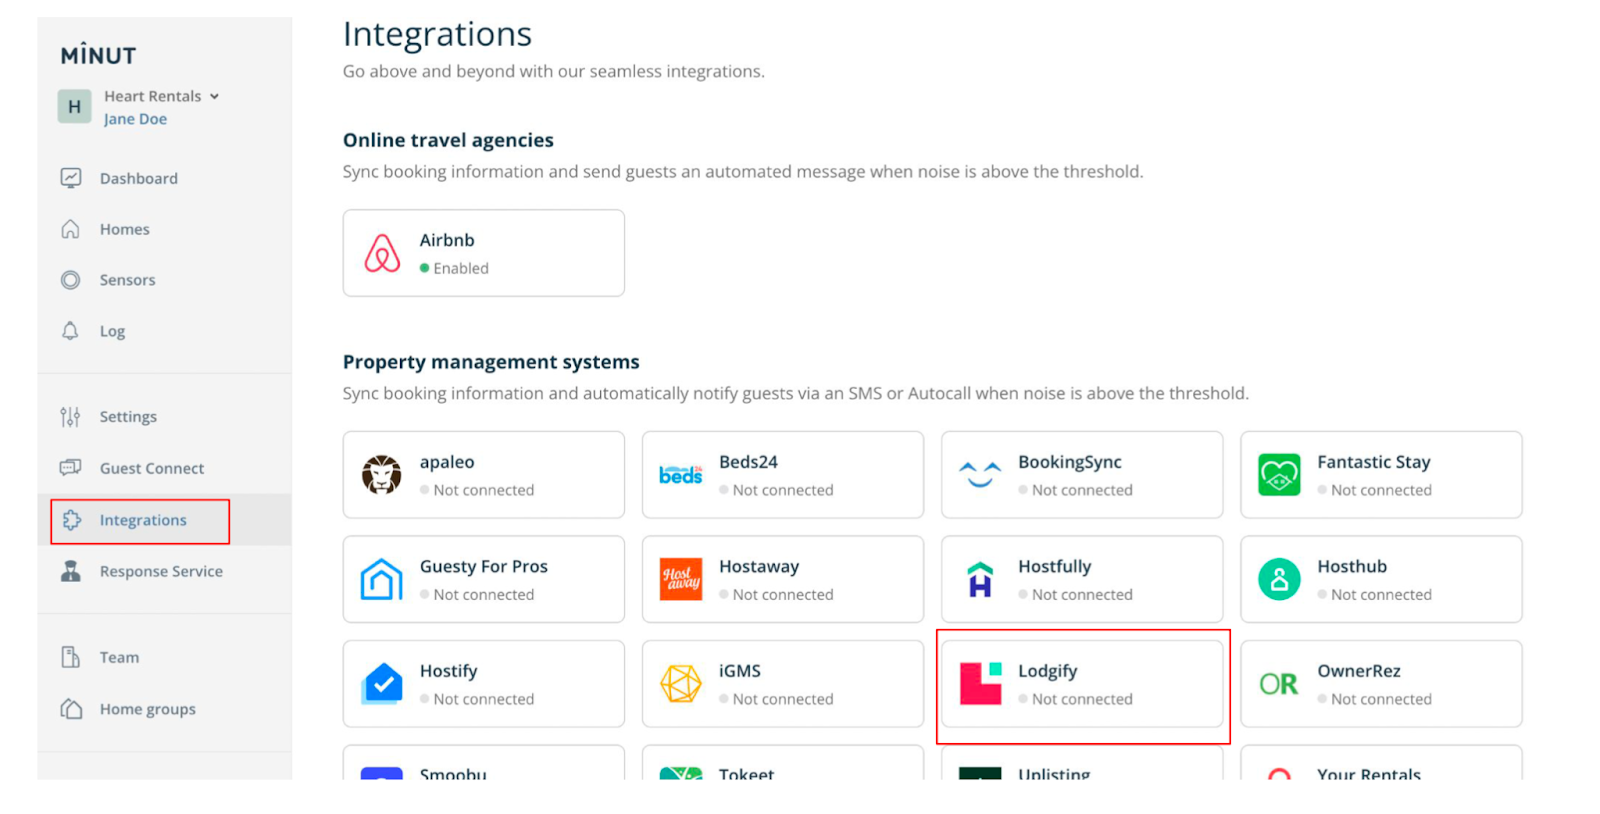
Task: Select the Beds24 integration card
Action: [x=782, y=475]
